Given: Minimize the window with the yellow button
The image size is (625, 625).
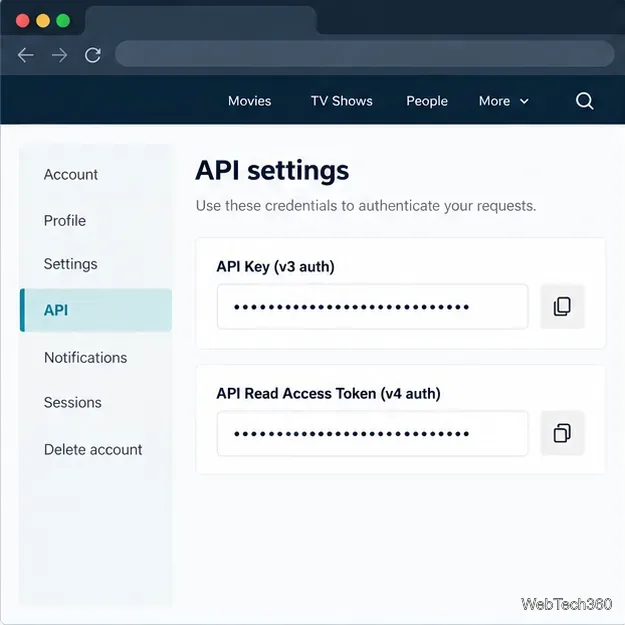Looking at the screenshot, I should coord(43,21).
